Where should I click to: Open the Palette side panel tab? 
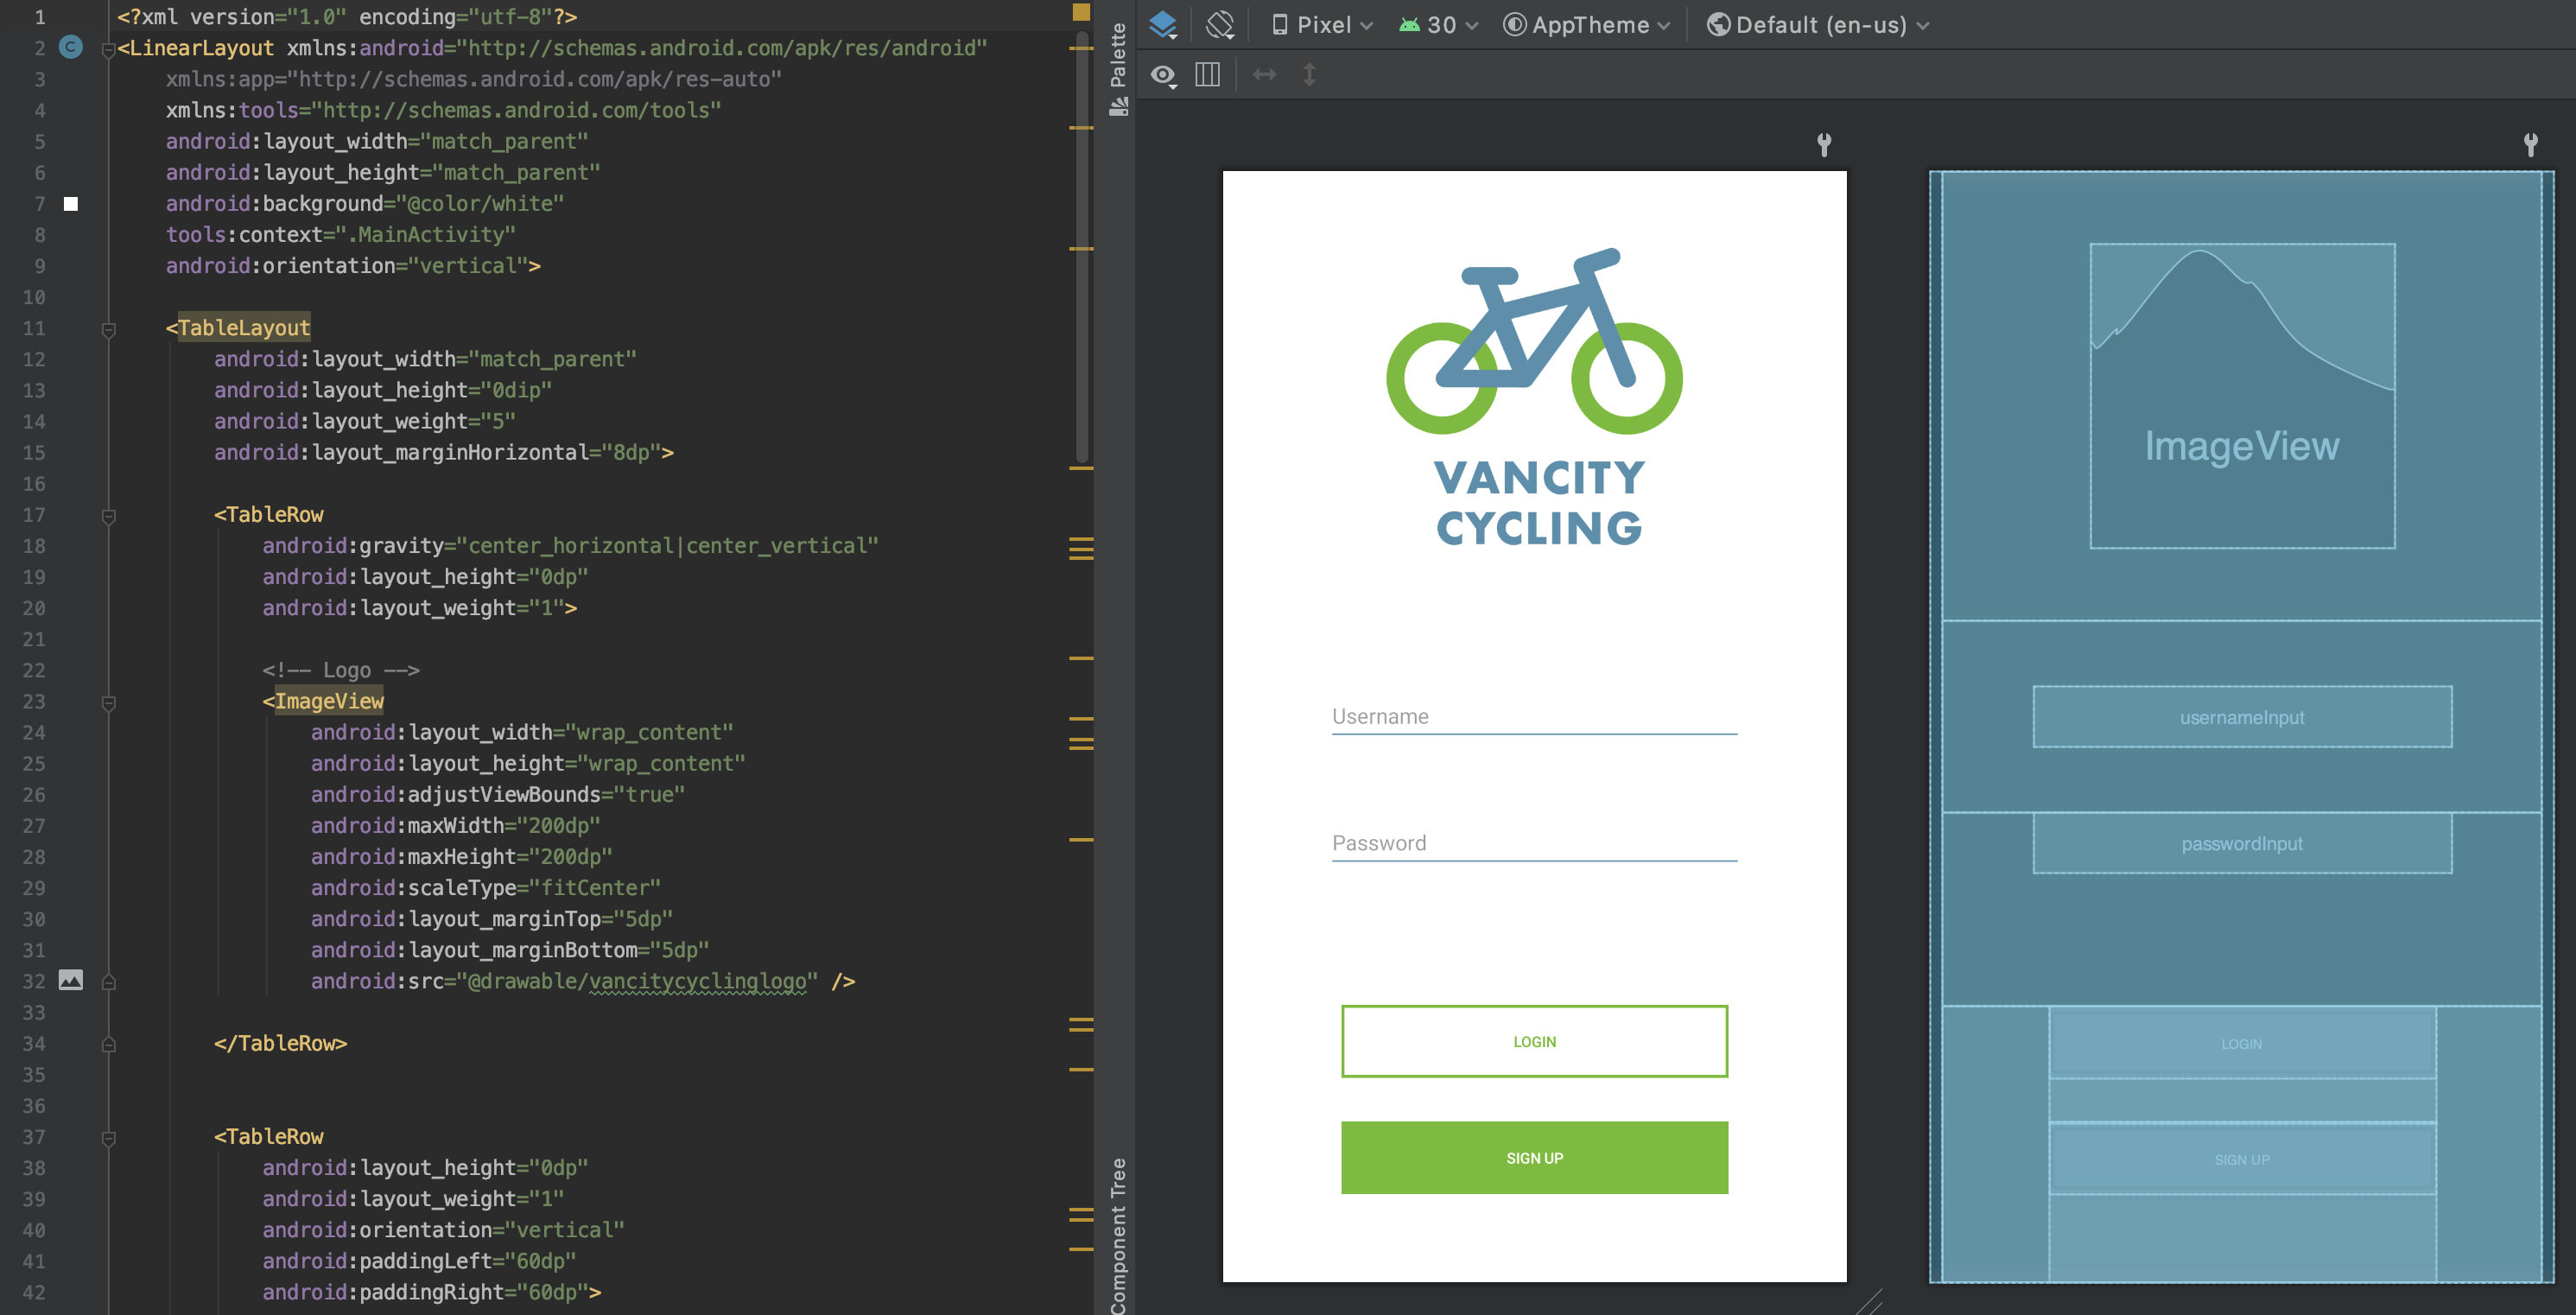[x=1118, y=68]
